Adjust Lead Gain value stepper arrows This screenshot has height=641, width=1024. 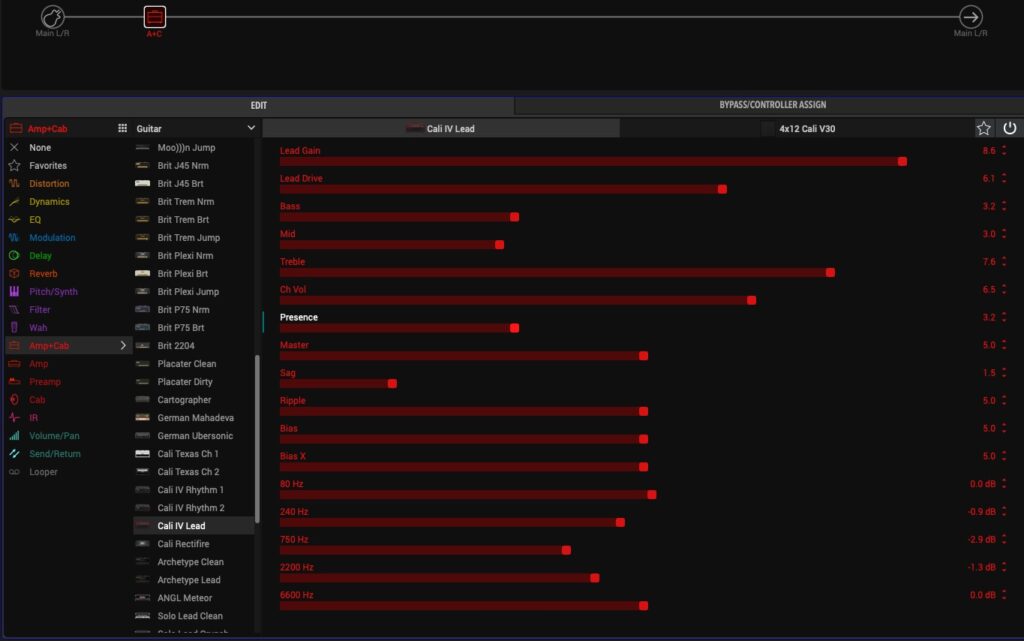tap(1004, 151)
